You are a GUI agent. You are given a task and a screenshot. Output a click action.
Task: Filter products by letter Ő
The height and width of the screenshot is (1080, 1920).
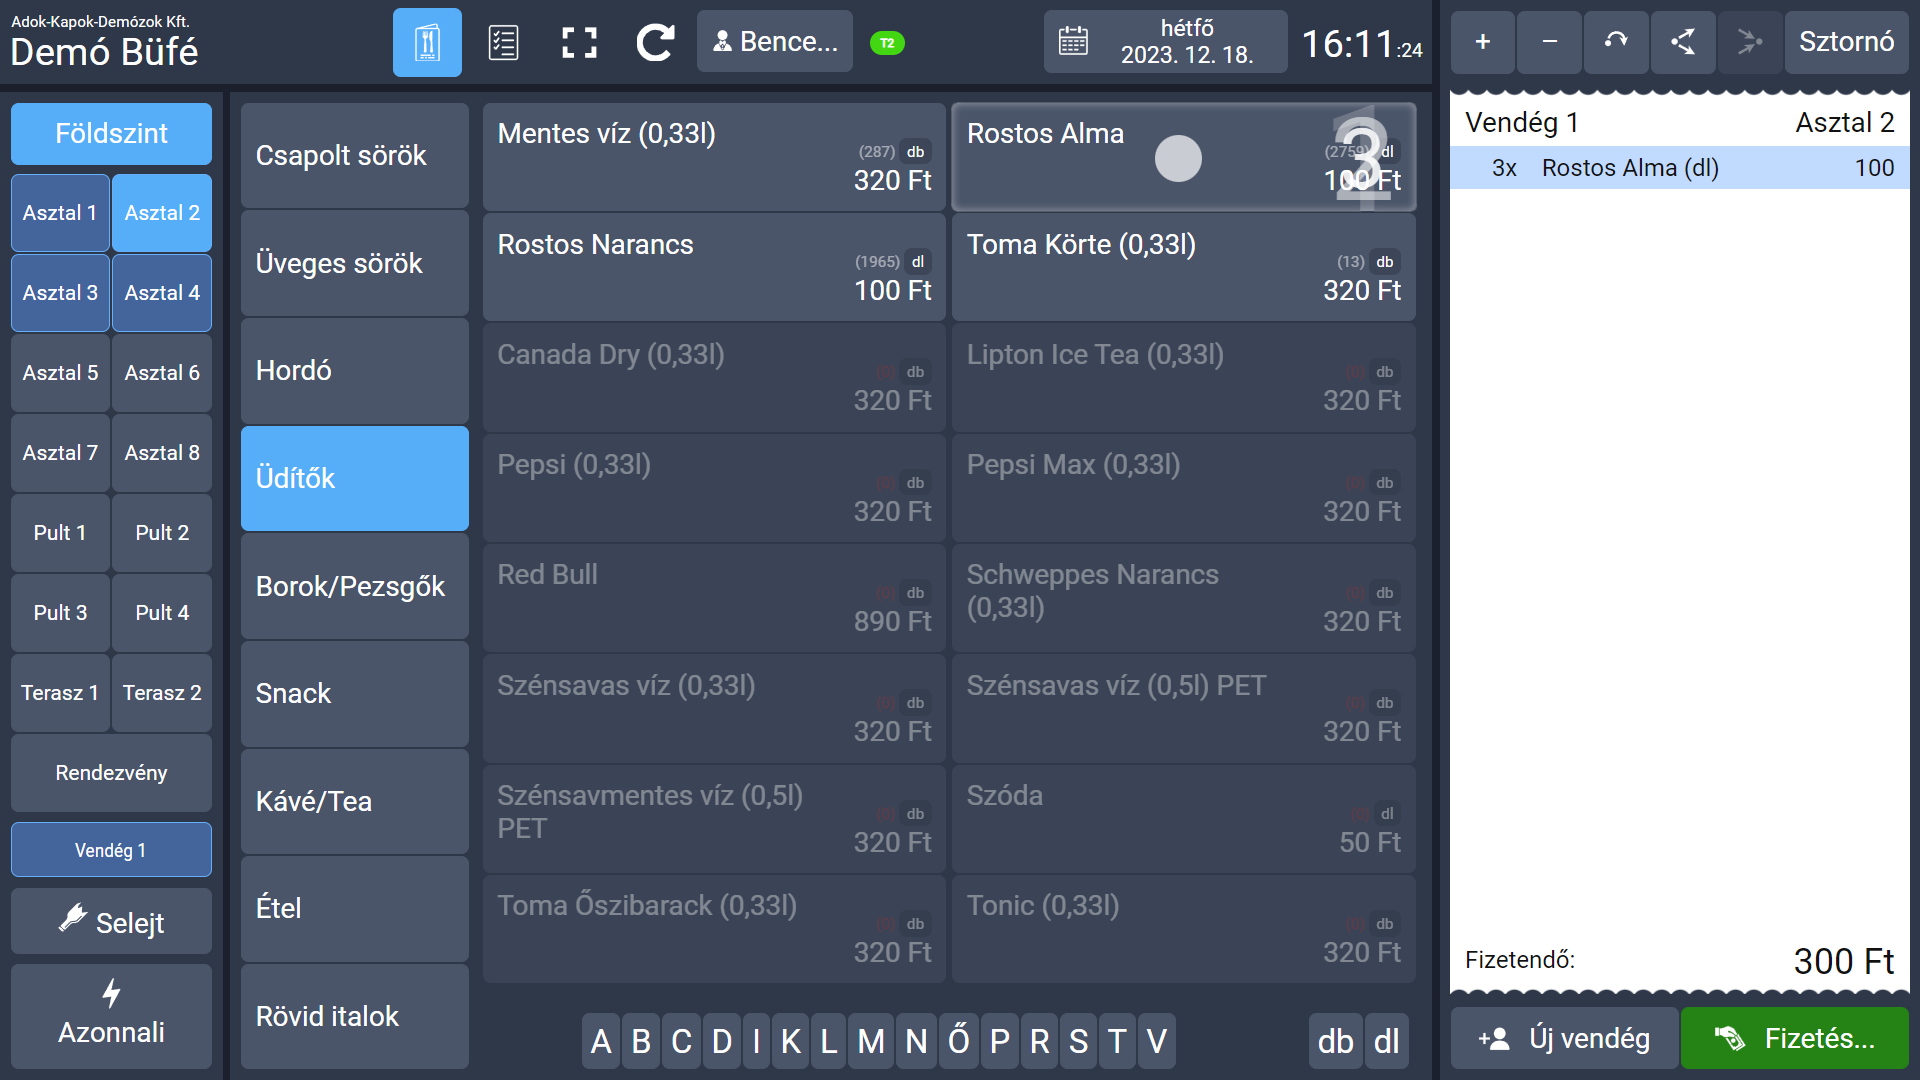click(959, 1041)
